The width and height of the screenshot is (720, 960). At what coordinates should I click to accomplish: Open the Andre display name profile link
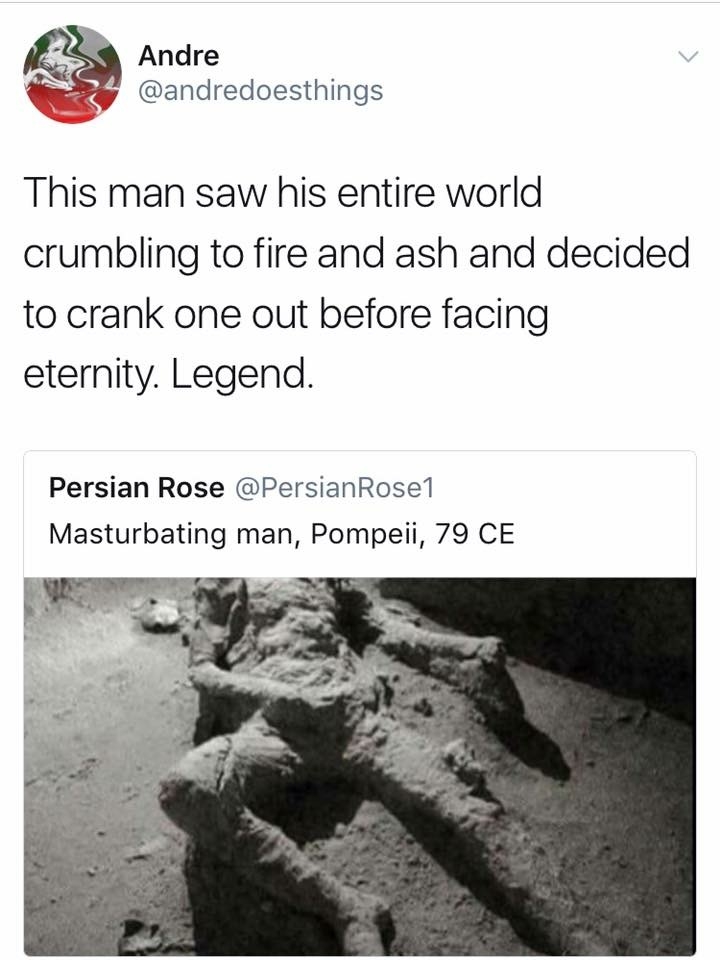point(178,56)
